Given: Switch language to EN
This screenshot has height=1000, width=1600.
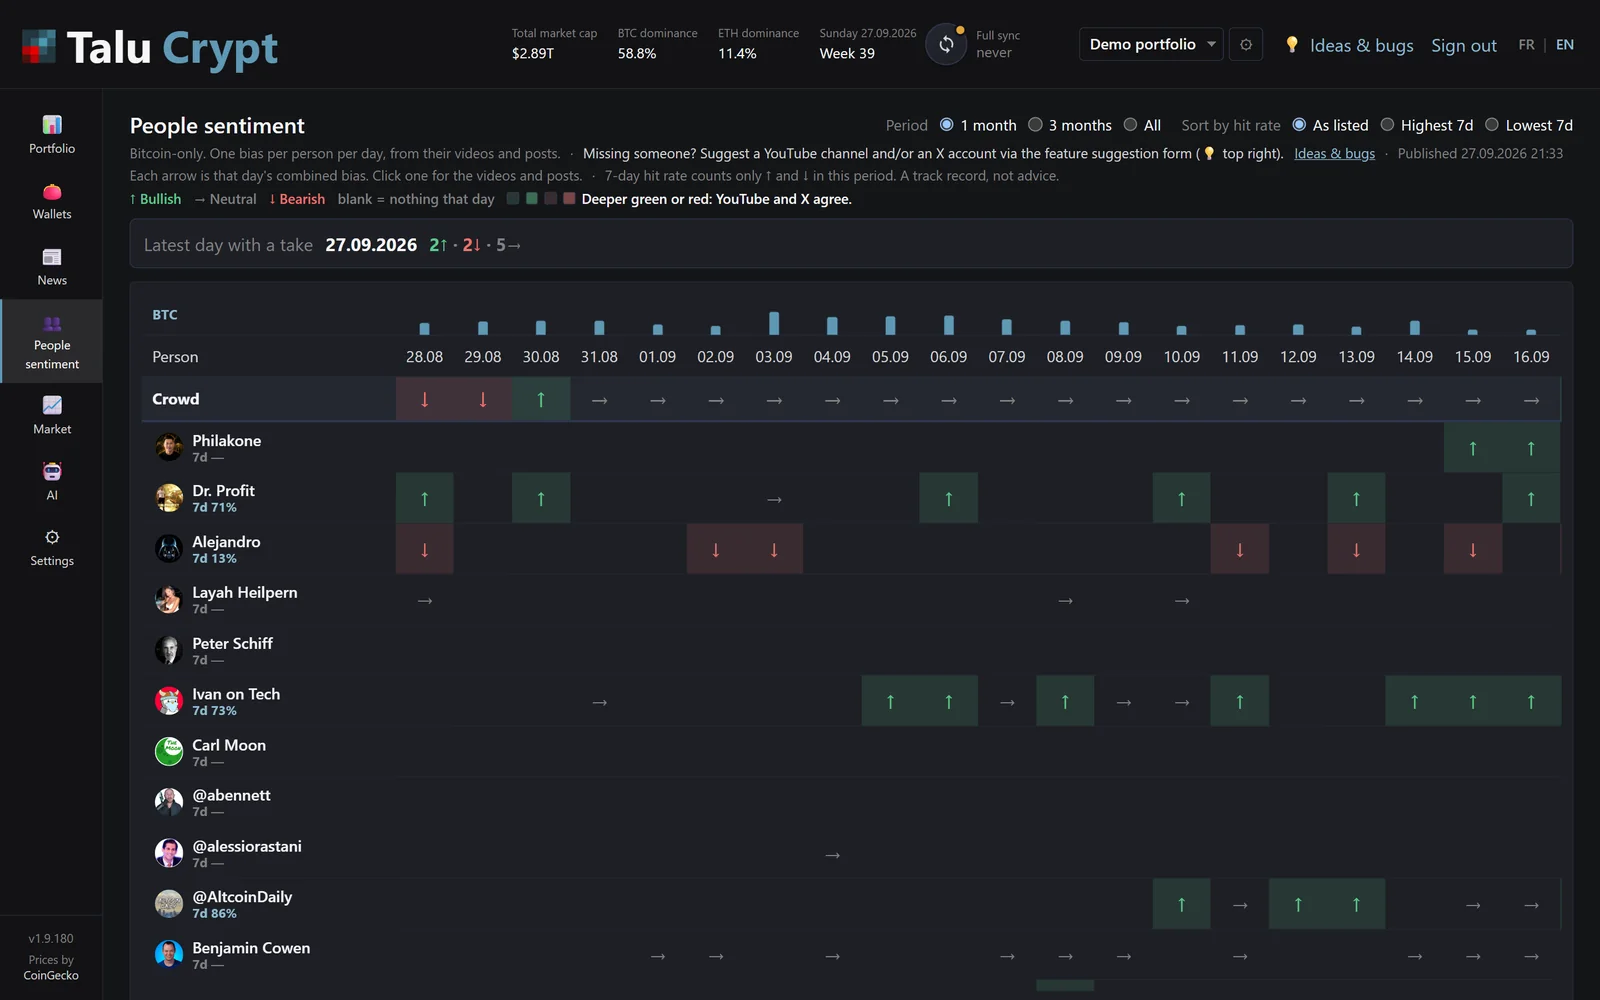Looking at the screenshot, I should 1565,45.
